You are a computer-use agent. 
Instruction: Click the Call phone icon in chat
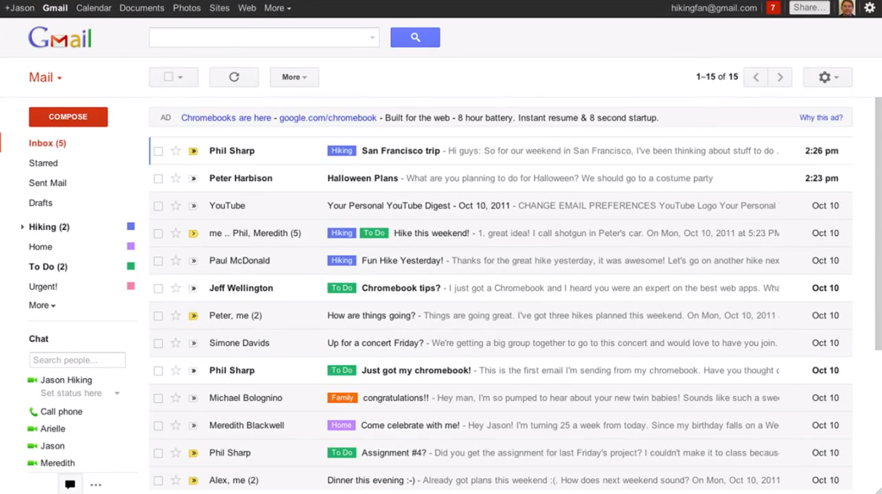coord(33,412)
